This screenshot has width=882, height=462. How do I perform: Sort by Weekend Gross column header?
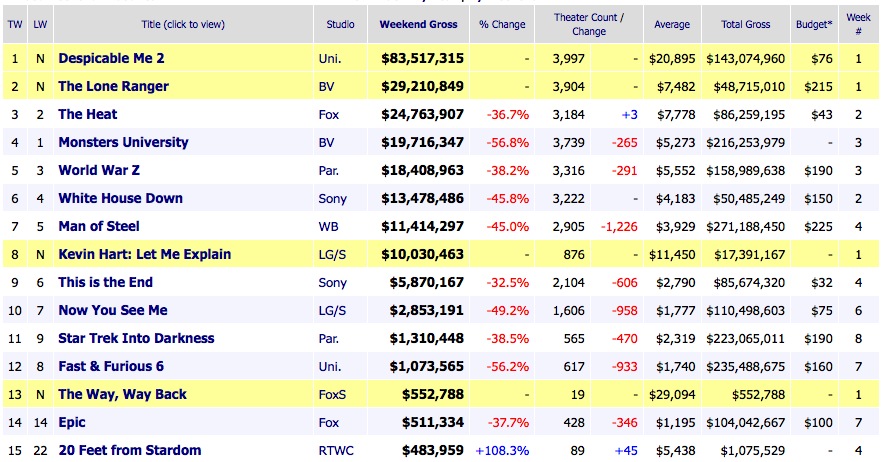(421, 23)
